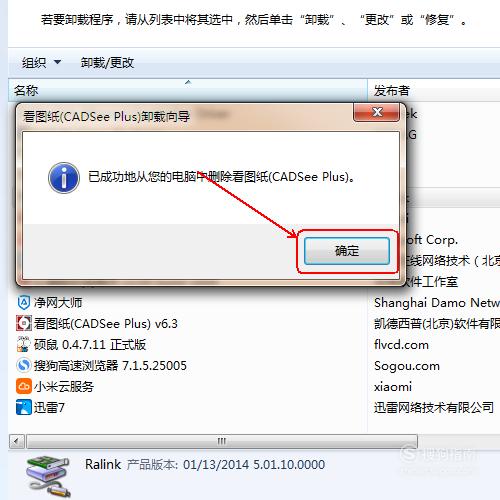500x500 pixels.
Task: Click the 确定 button in the dialog
Action: coord(347,251)
